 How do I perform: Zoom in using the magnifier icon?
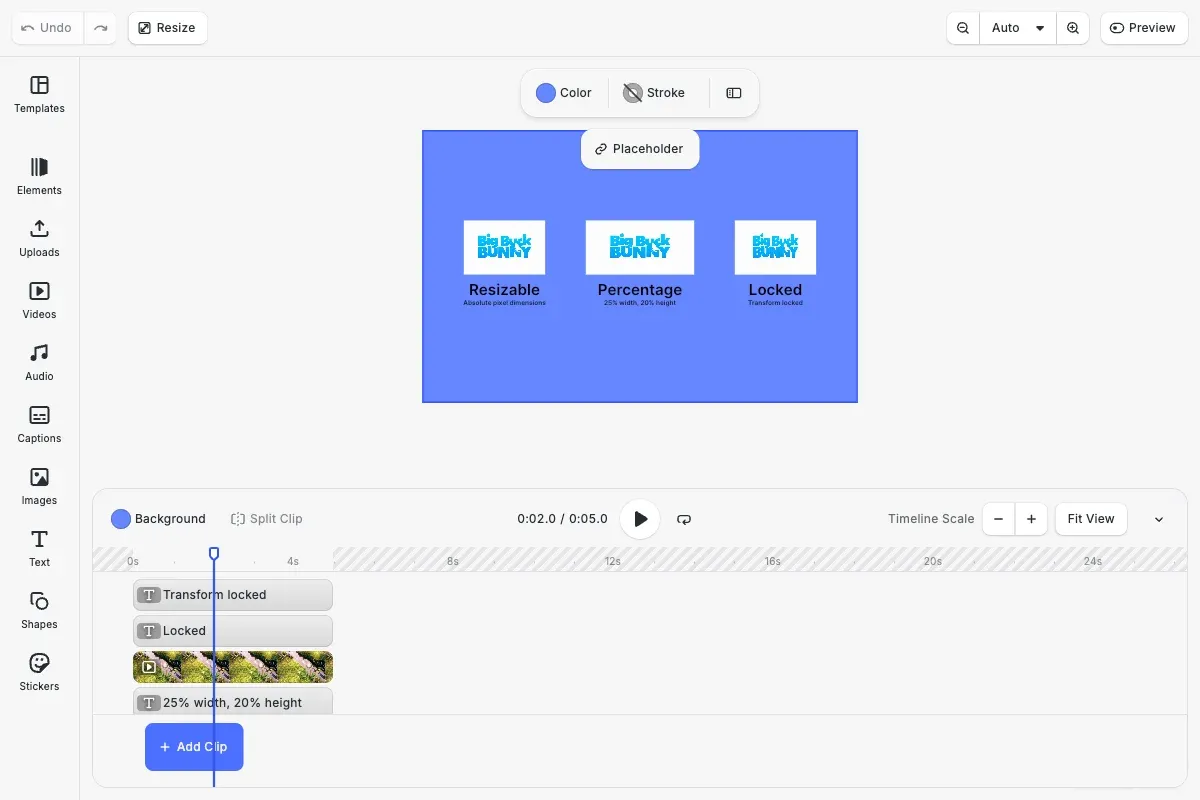point(1072,27)
